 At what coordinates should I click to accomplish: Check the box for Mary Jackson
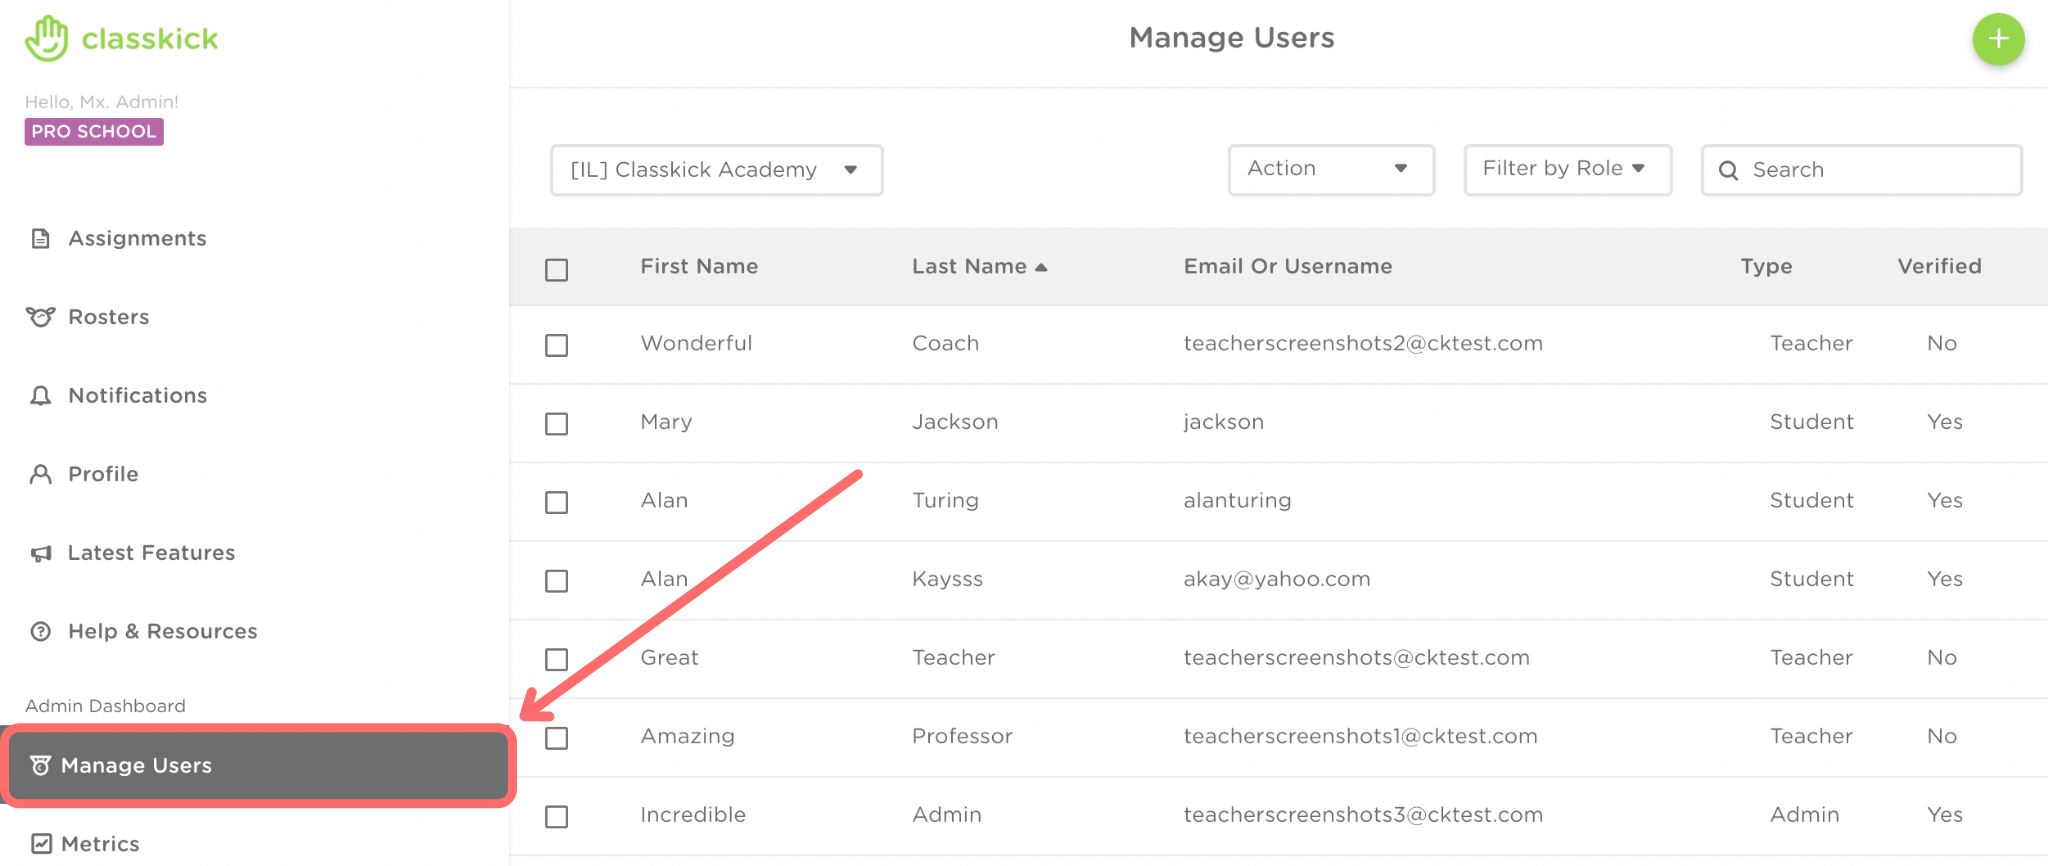pos(557,424)
